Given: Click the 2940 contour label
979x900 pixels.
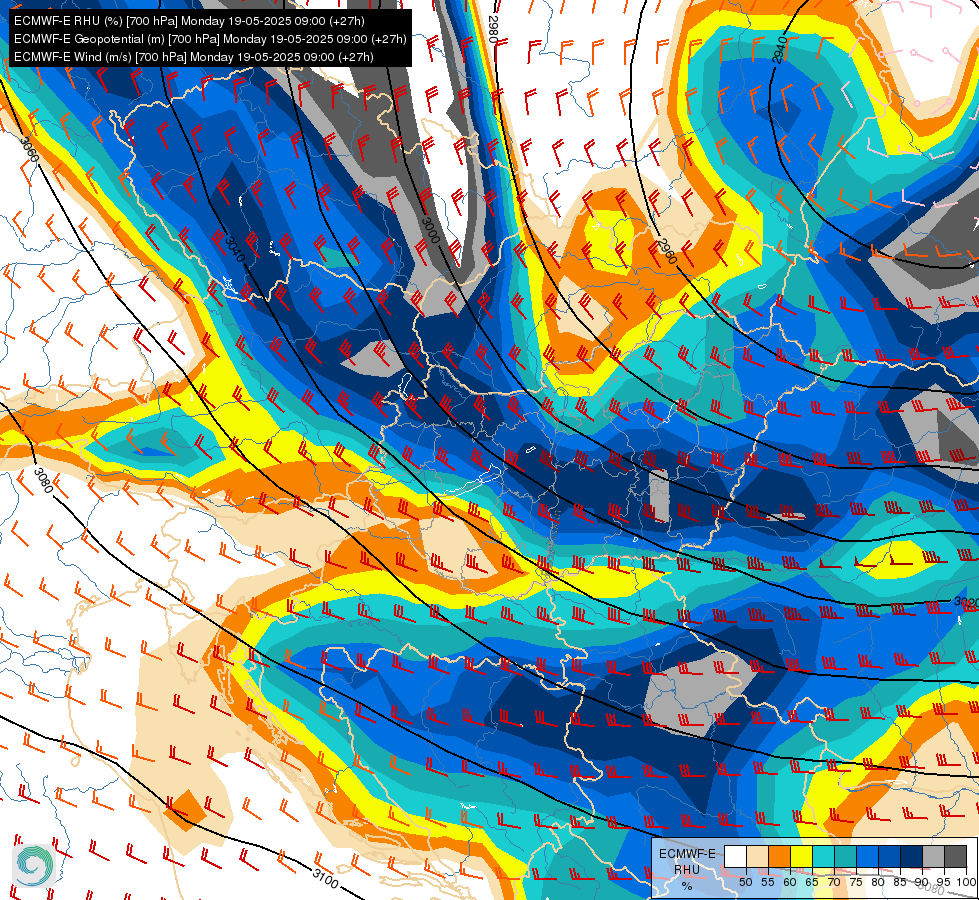Looking at the screenshot, I should coord(780,50).
